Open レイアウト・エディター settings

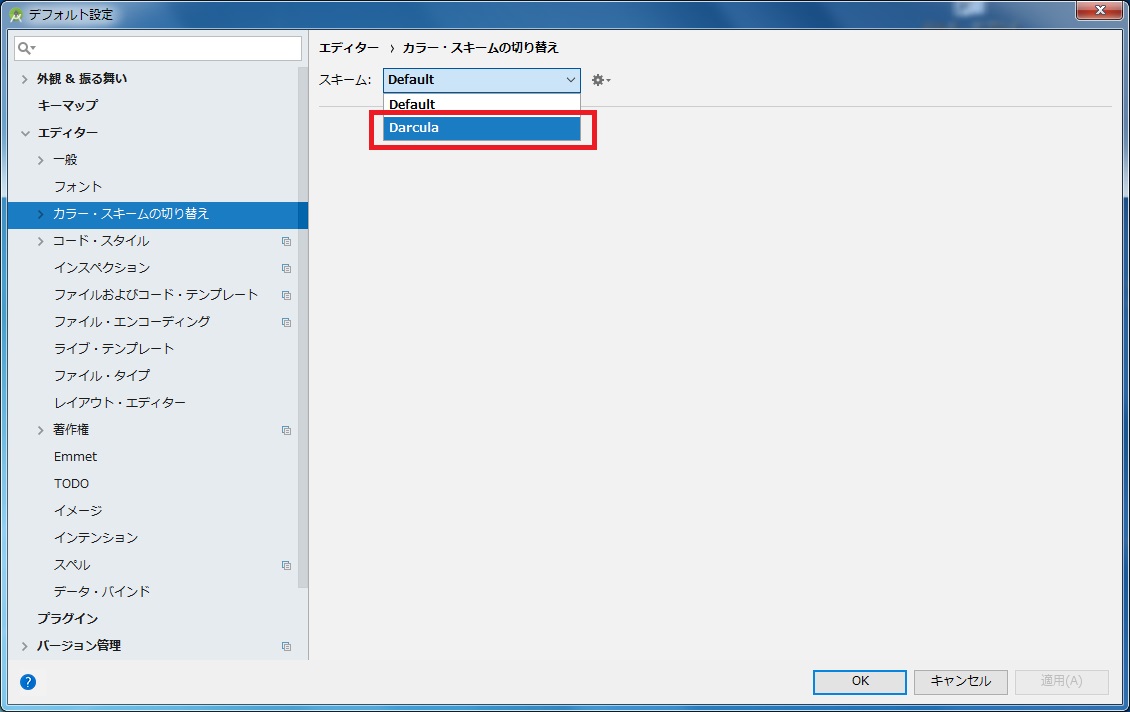click(120, 403)
